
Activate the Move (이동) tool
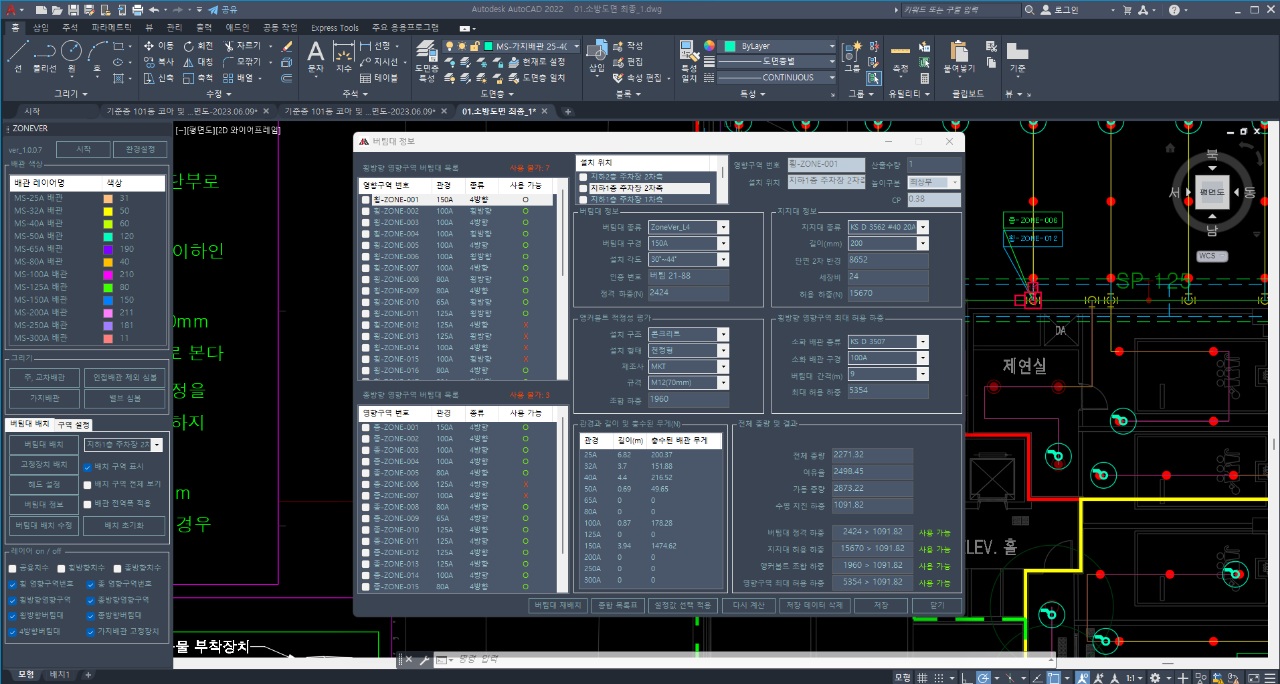tap(159, 46)
